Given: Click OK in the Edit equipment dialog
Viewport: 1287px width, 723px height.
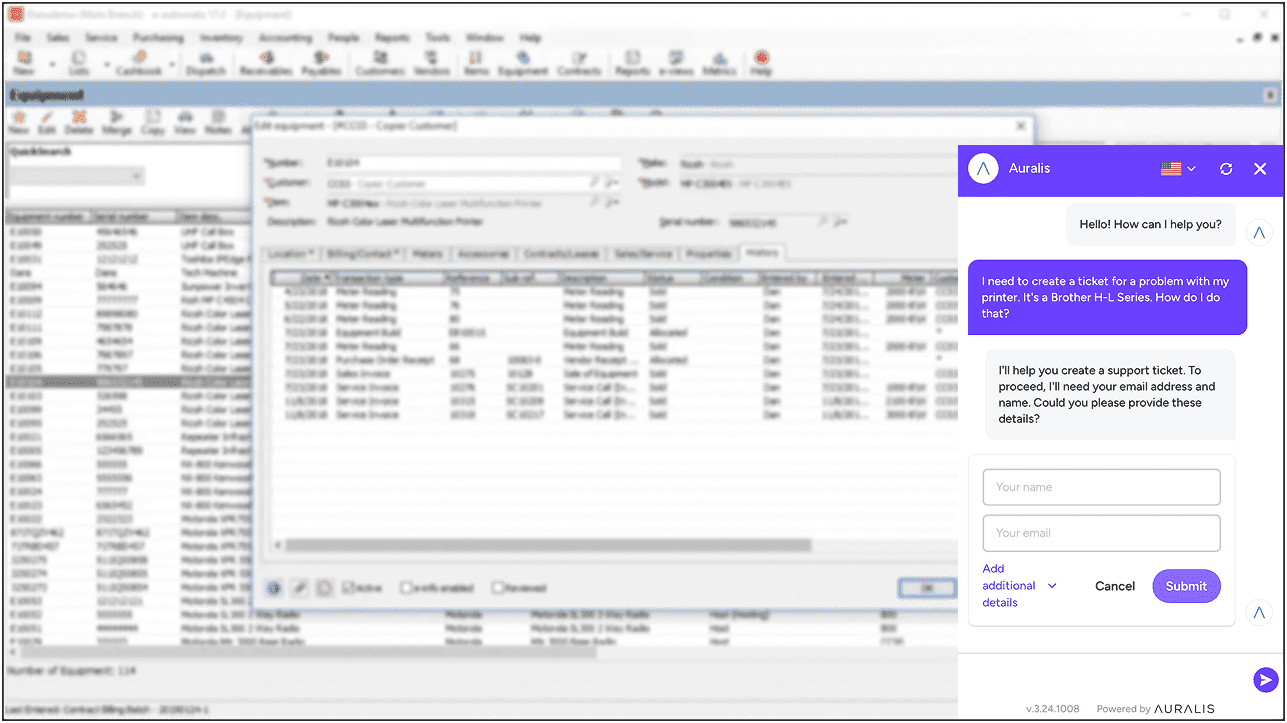Looking at the screenshot, I should (x=926, y=588).
